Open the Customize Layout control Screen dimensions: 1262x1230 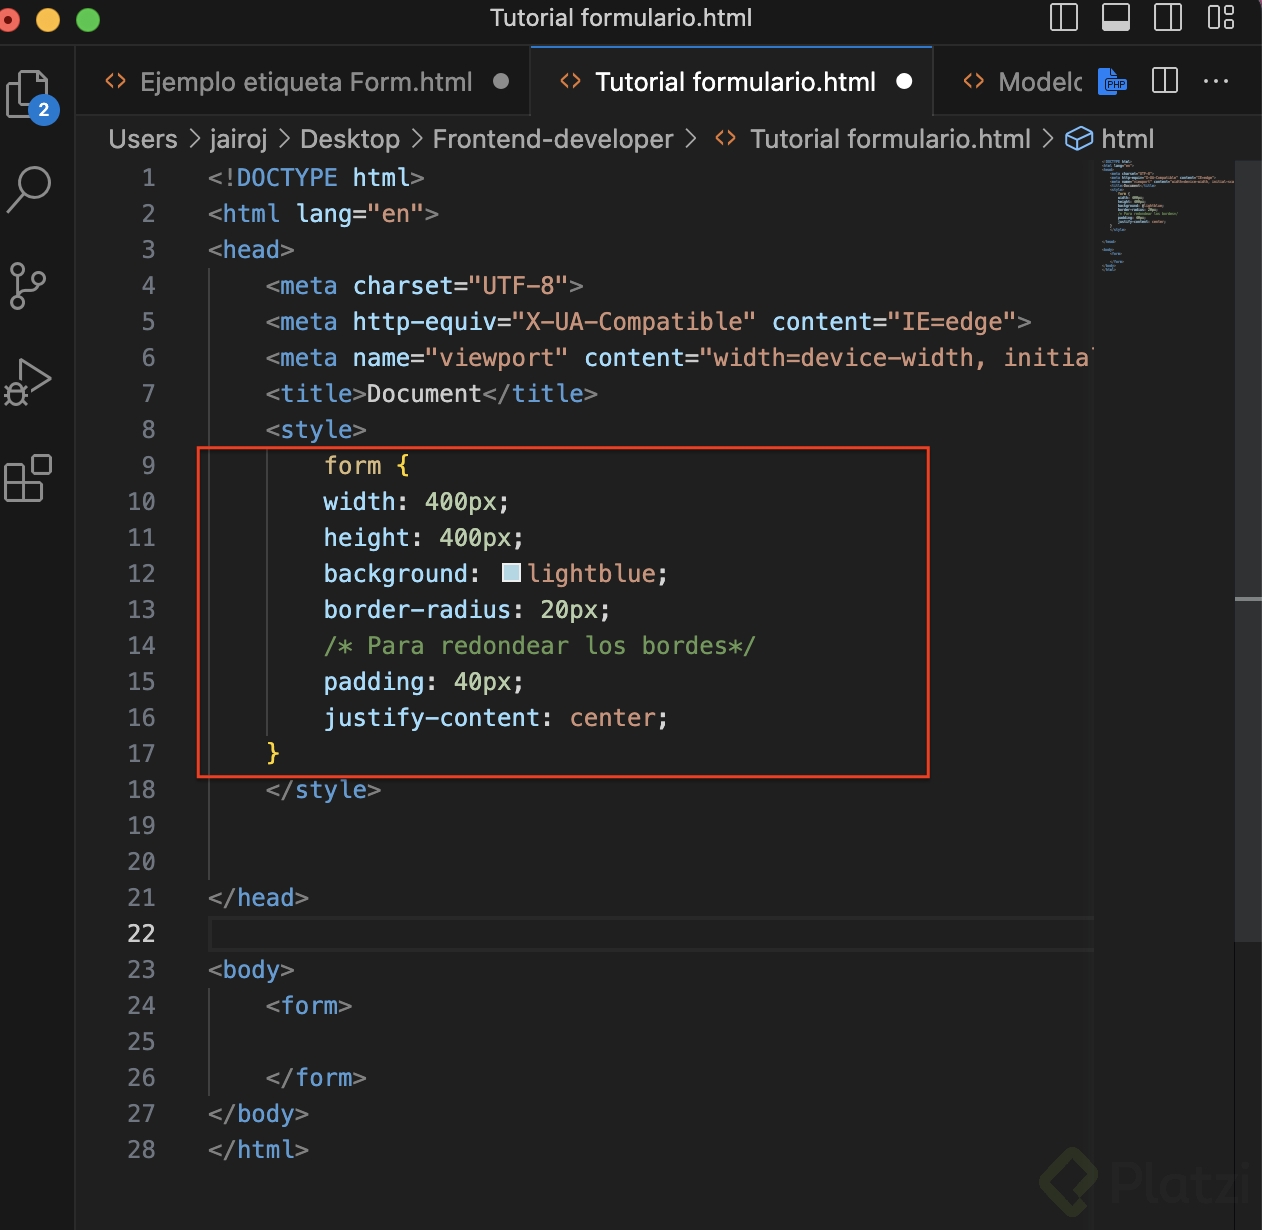point(1220,17)
